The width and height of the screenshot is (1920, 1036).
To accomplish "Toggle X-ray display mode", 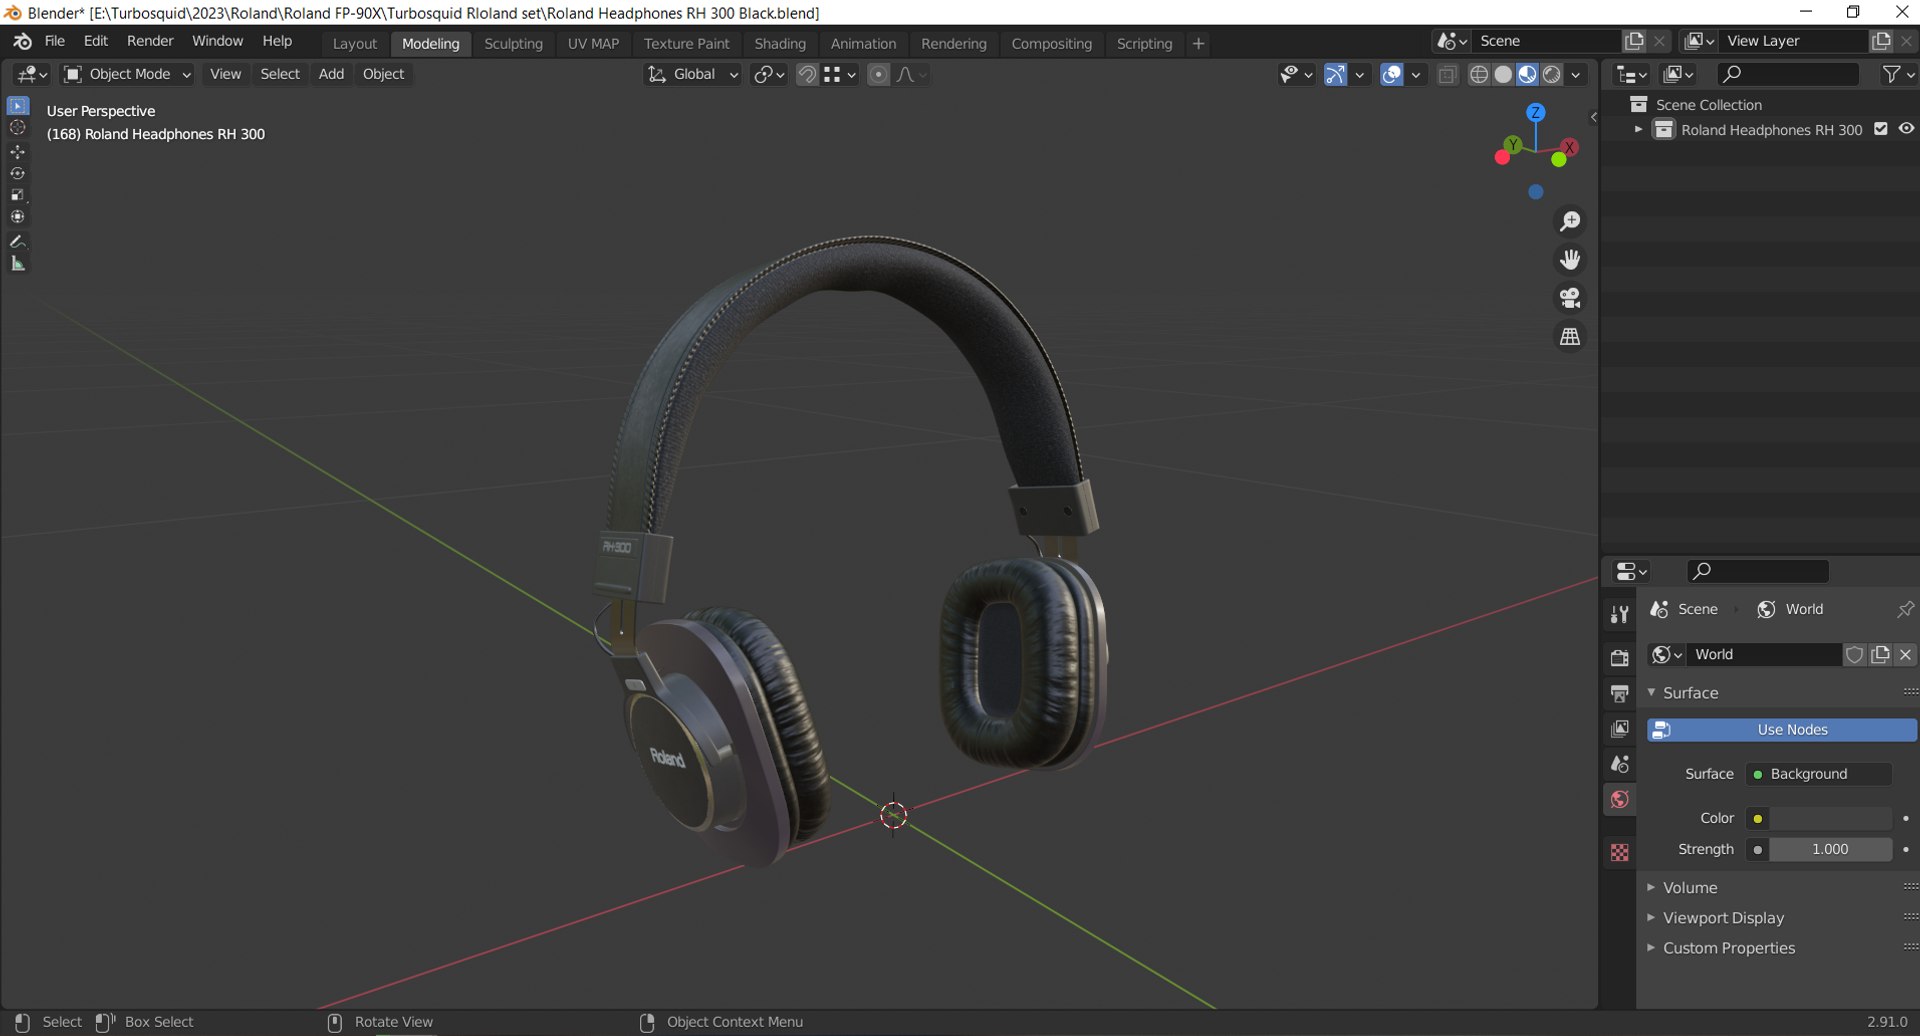I will pos(1447,74).
